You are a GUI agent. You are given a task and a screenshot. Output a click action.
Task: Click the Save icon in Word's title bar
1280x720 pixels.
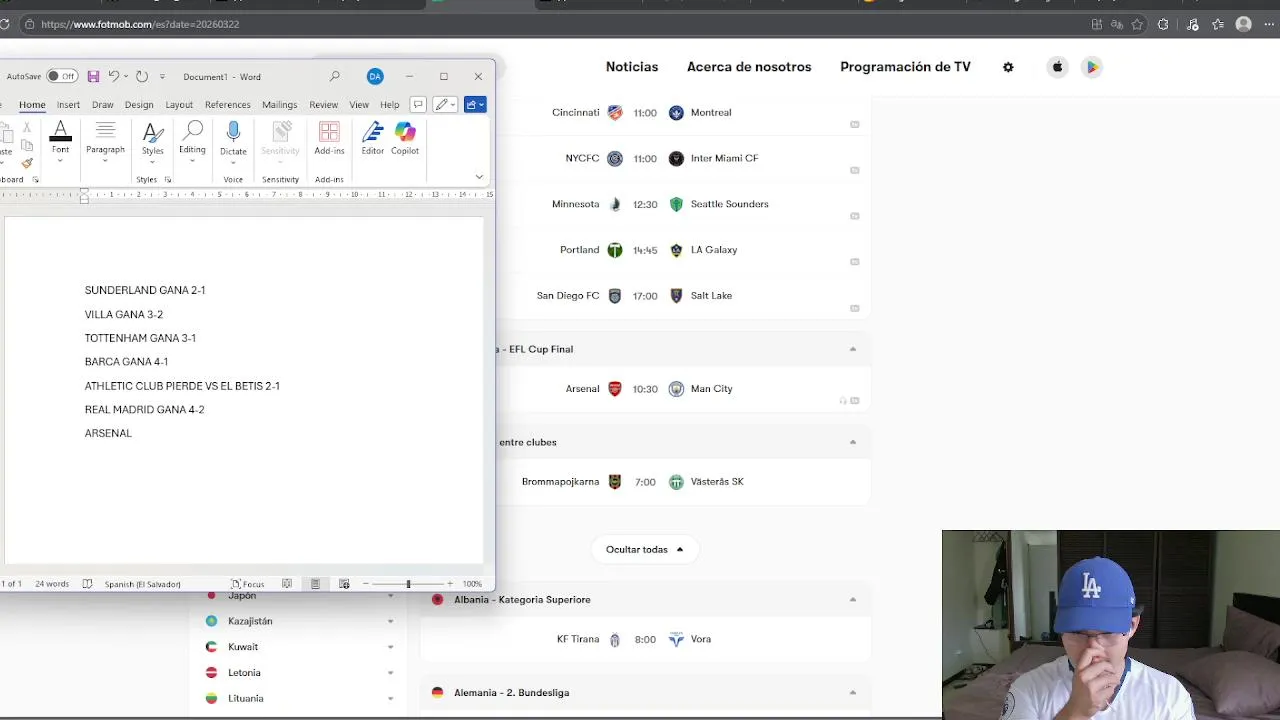tap(93, 76)
